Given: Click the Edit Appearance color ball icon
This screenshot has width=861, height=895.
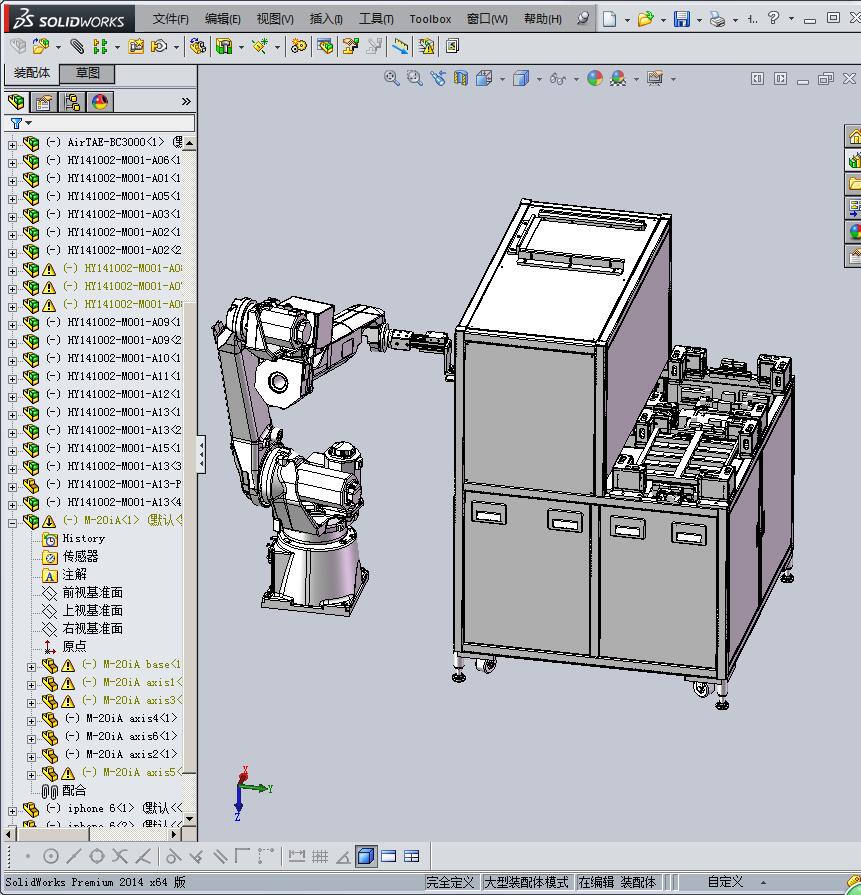Looking at the screenshot, I should [x=595, y=78].
